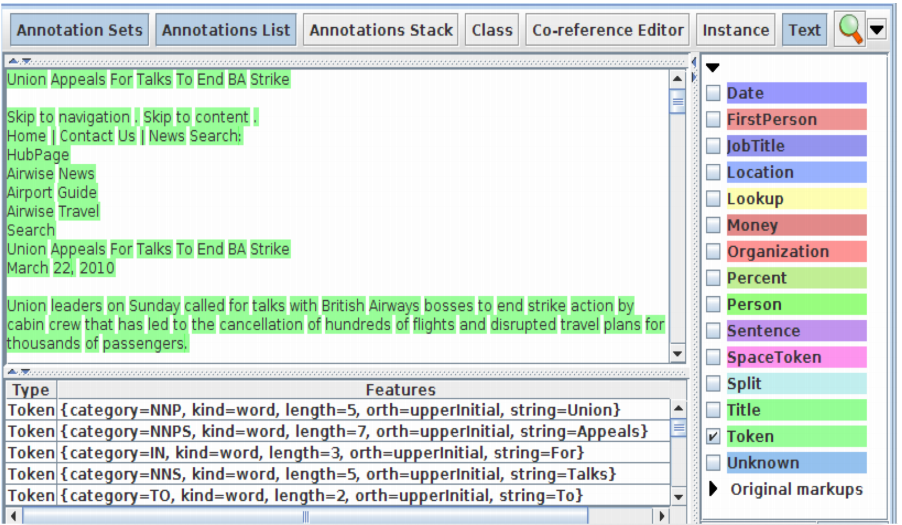Click the Type column header
This screenshot has width=902, height=525.
[x=30, y=390]
